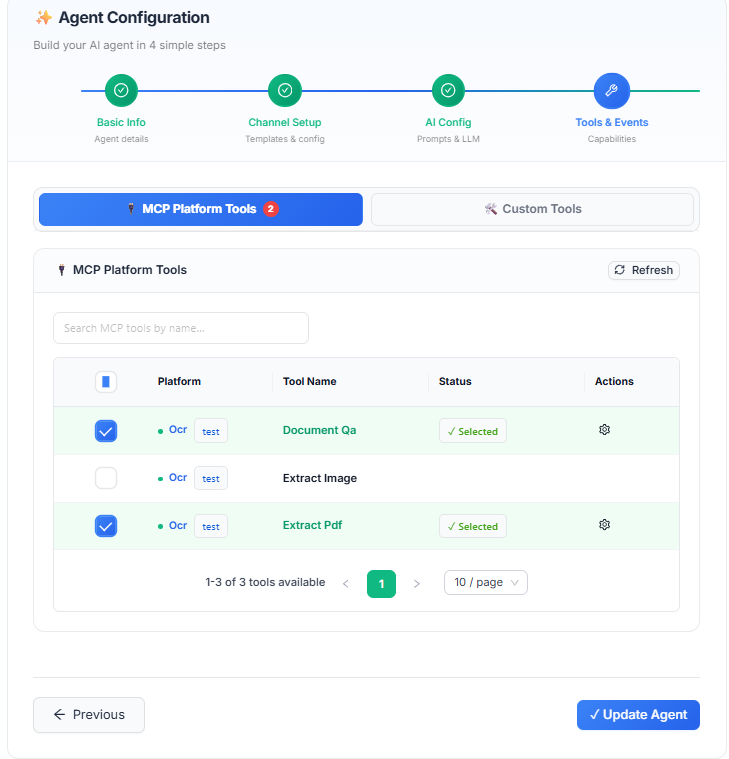The width and height of the screenshot is (729, 759).
Task: Uncheck the Extract Pdf tool checkbox
Action: coord(106,526)
